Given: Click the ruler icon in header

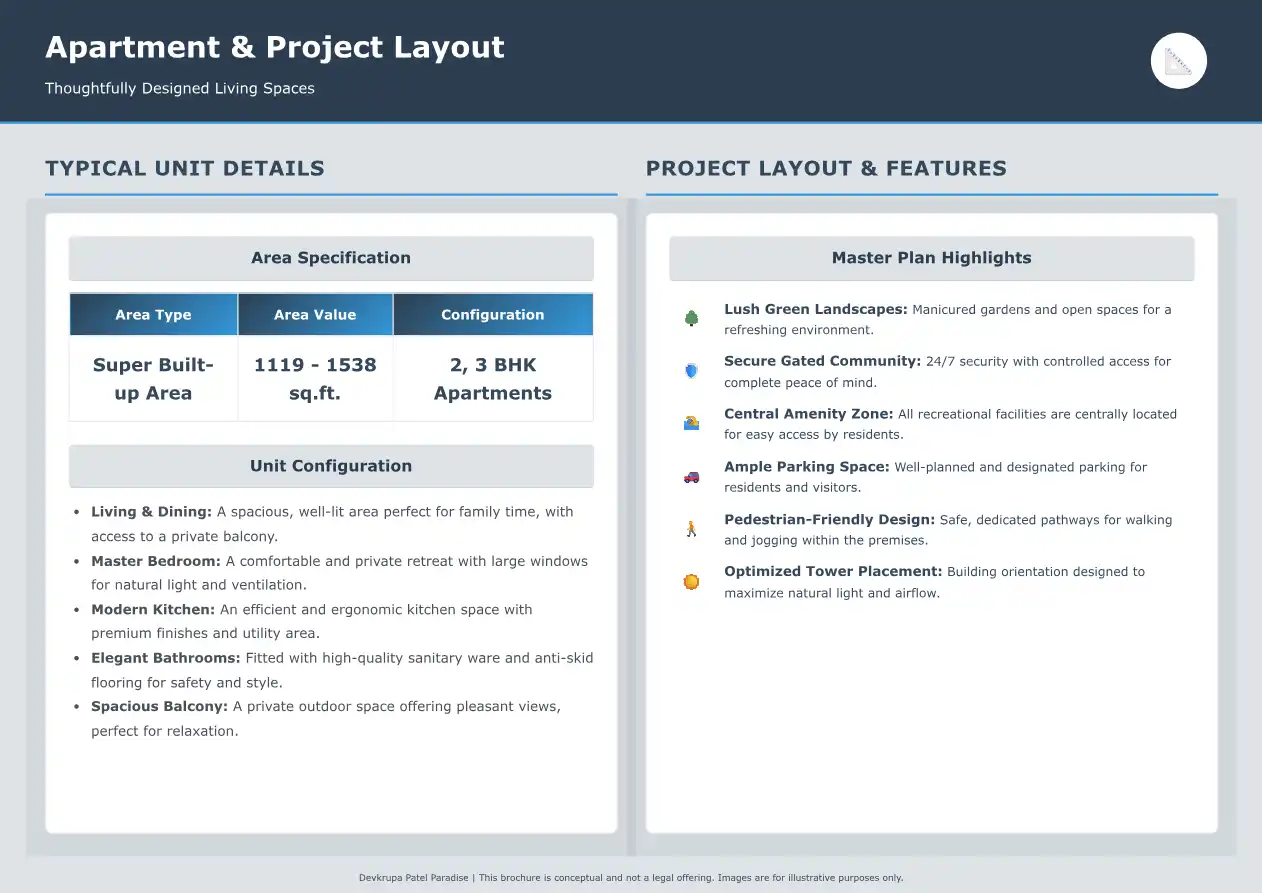Looking at the screenshot, I should tap(1179, 61).
